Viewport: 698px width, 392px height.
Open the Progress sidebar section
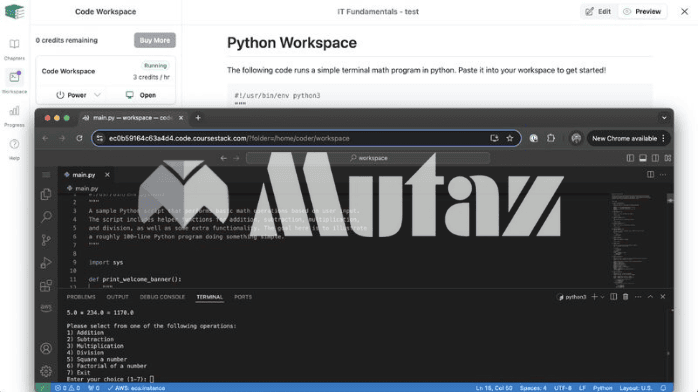tap(14, 116)
